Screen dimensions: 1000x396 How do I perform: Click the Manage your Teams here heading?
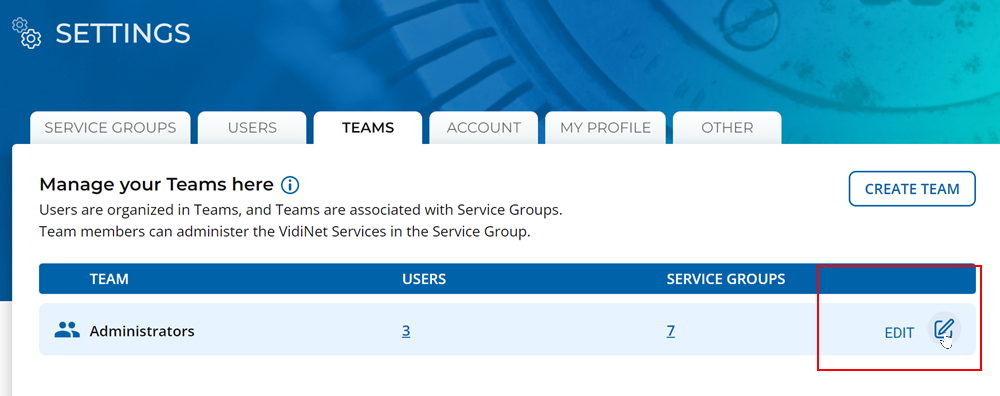click(x=156, y=185)
